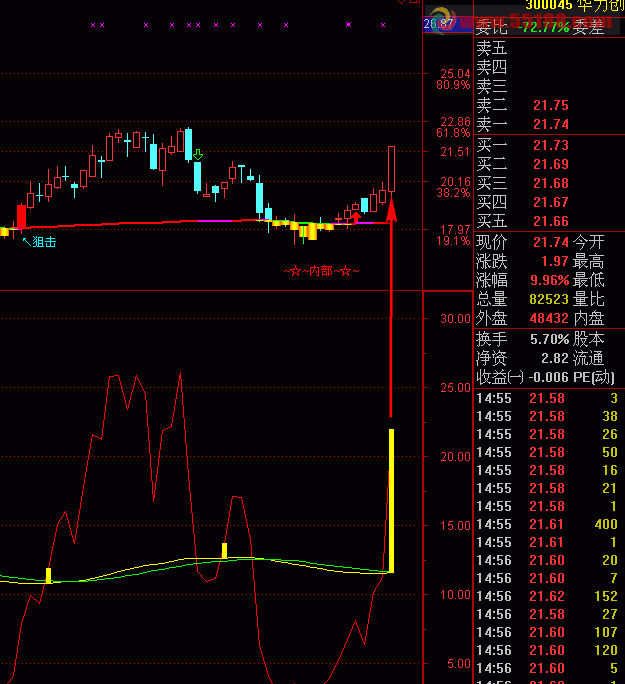Click the 14:56 tick with volume 107
The height and width of the screenshot is (684, 625).
click(x=549, y=632)
